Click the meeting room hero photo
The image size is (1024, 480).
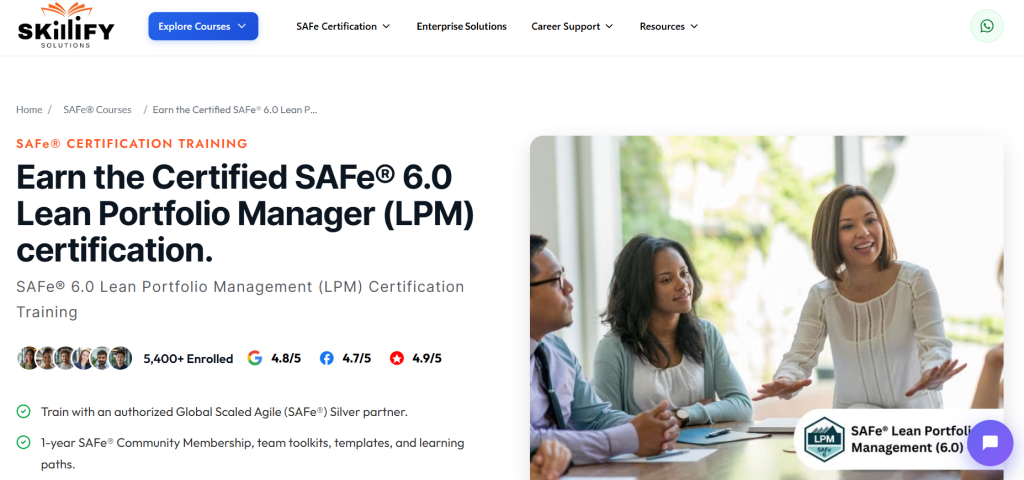766,308
